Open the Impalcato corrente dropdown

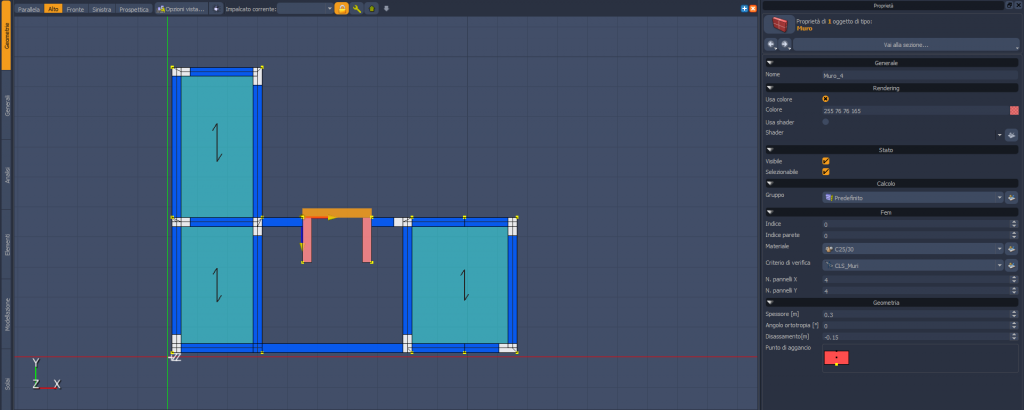(x=305, y=8)
